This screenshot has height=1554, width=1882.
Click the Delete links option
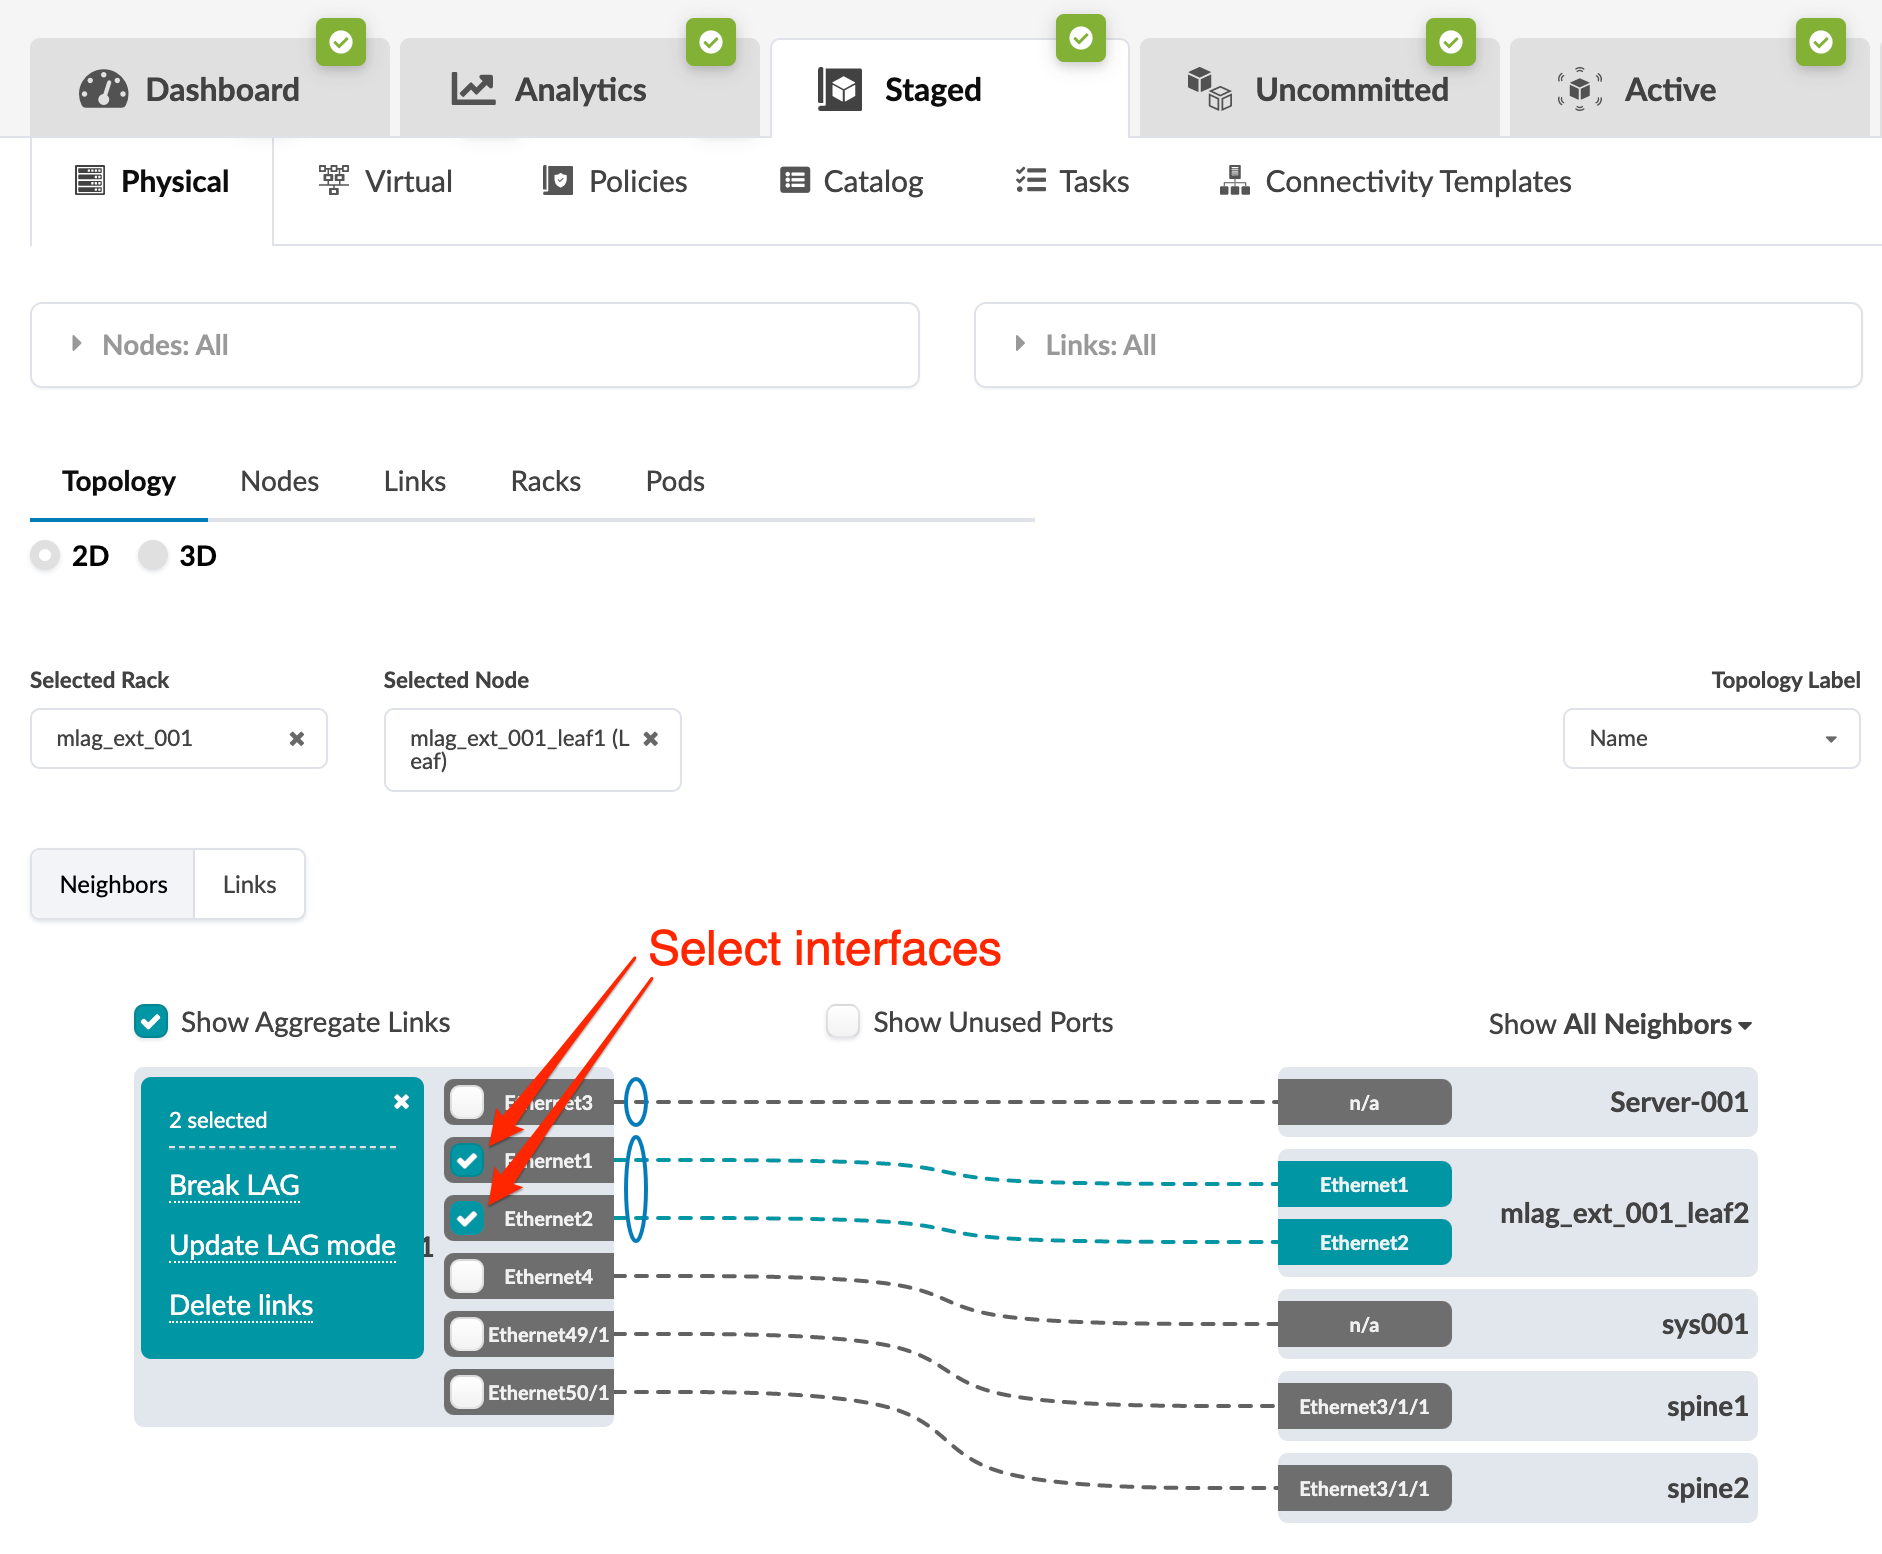(241, 1306)
